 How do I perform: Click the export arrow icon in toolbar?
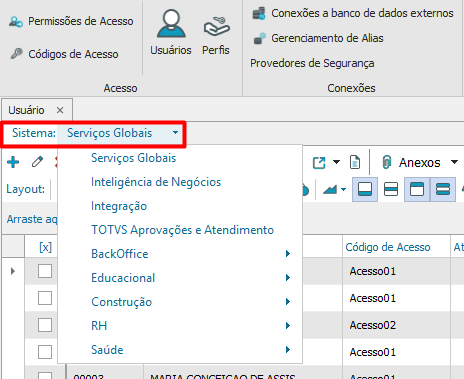click(x=319, y=163)
